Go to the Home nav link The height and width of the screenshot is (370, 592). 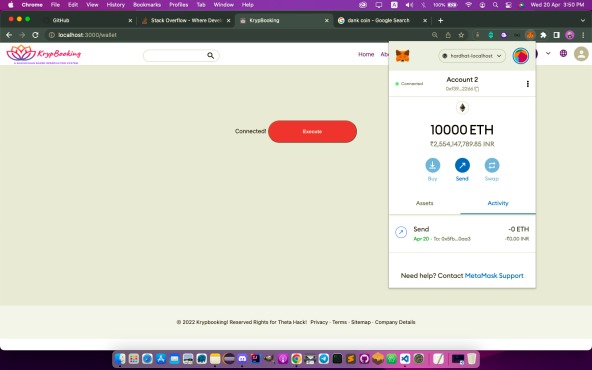coord(366,54)
